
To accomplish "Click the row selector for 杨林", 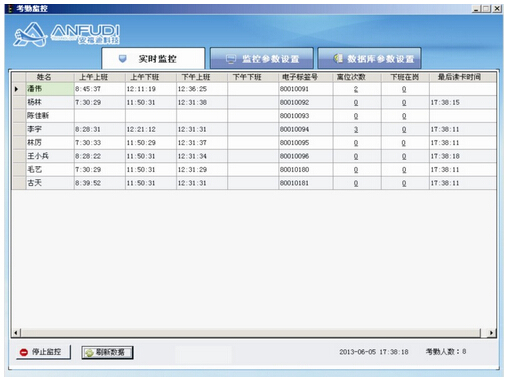I will pos(19,102).
